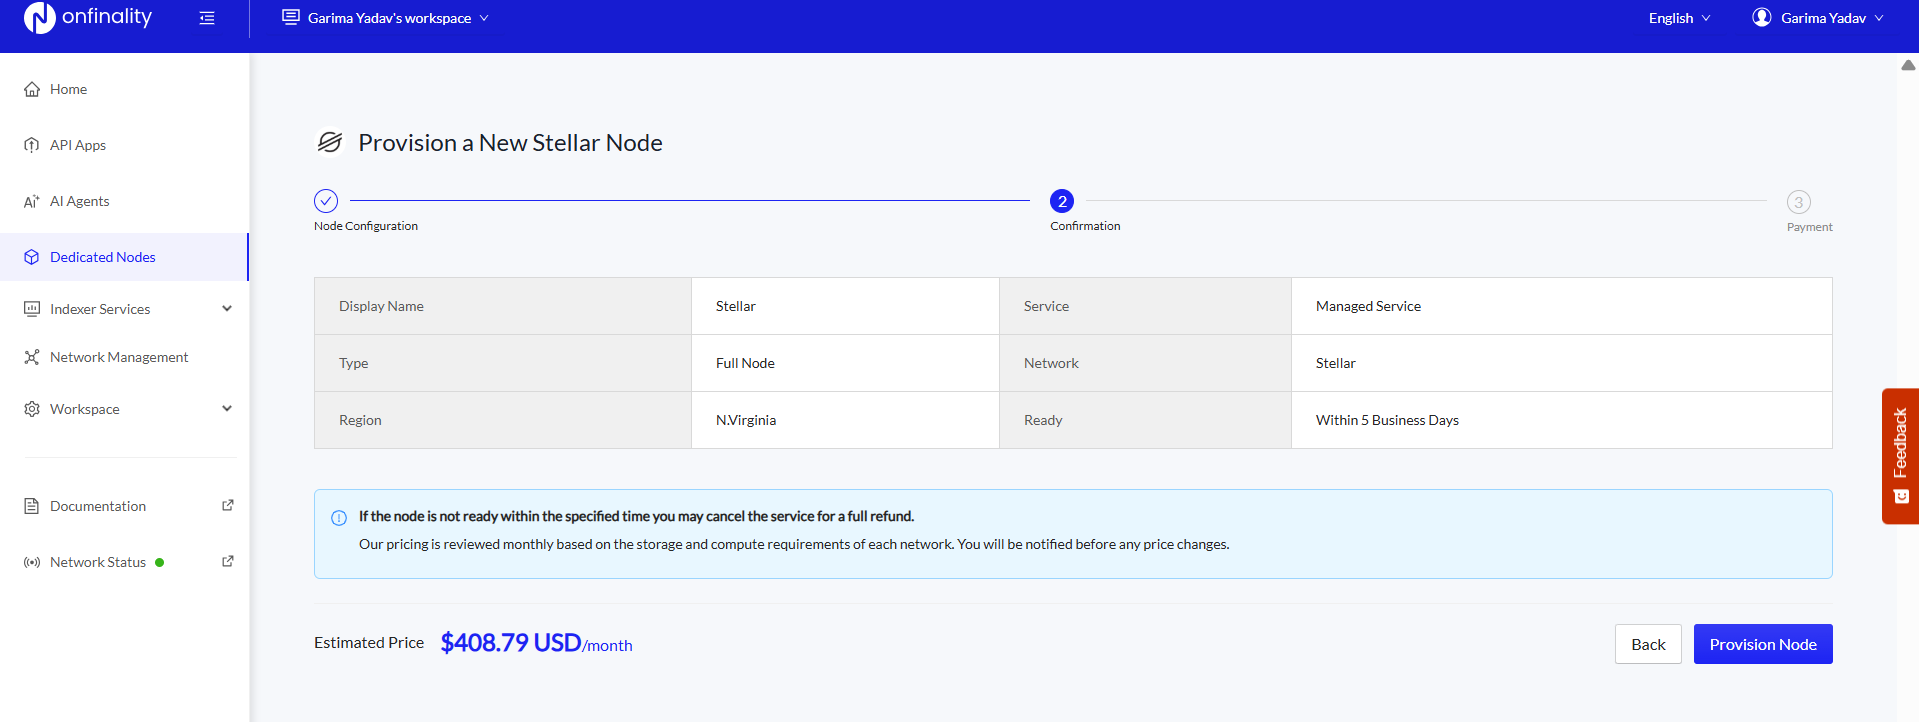Click the Documentation page icon
1919x722 pixels.
point(32,506)
